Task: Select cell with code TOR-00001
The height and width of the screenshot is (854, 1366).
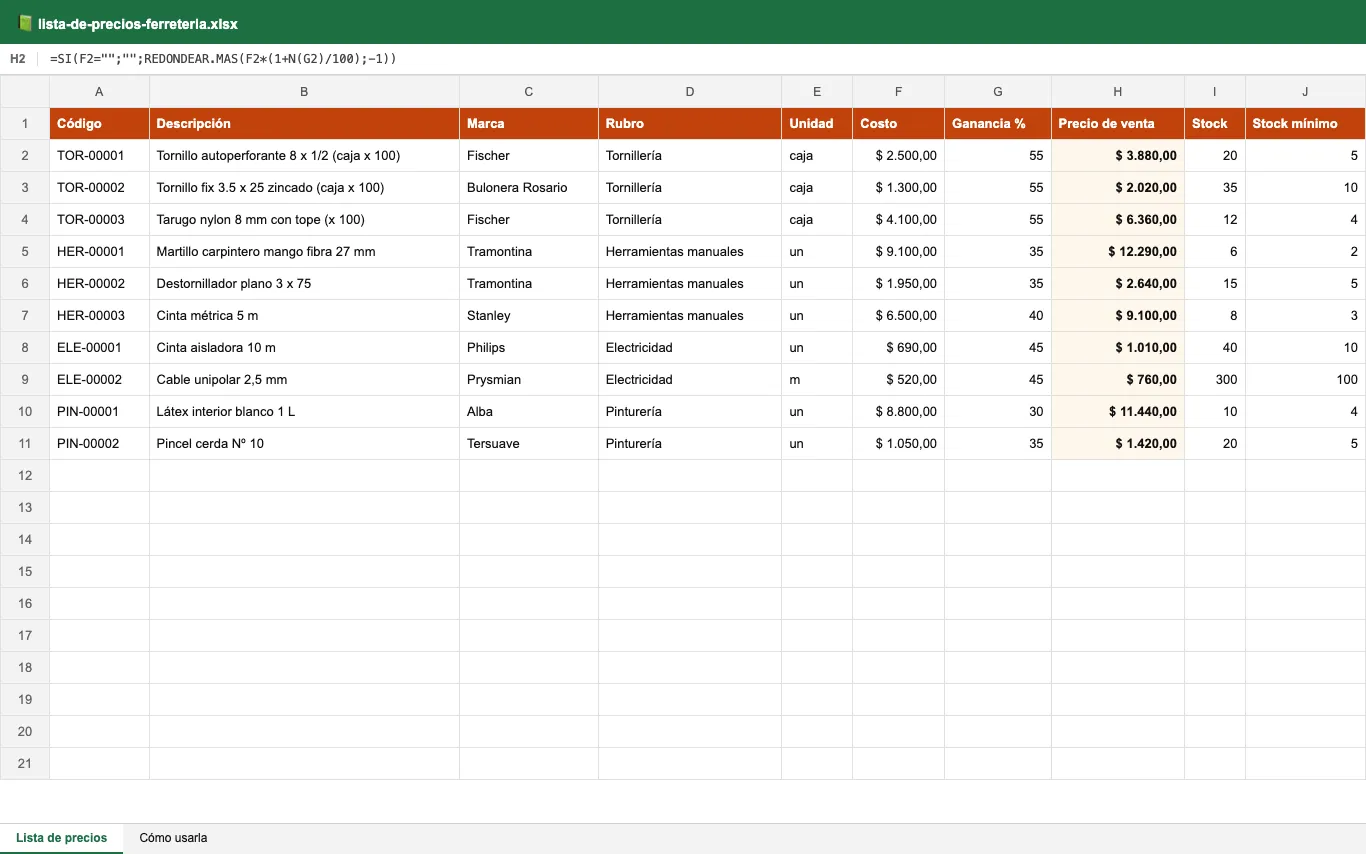Action: 100,156
